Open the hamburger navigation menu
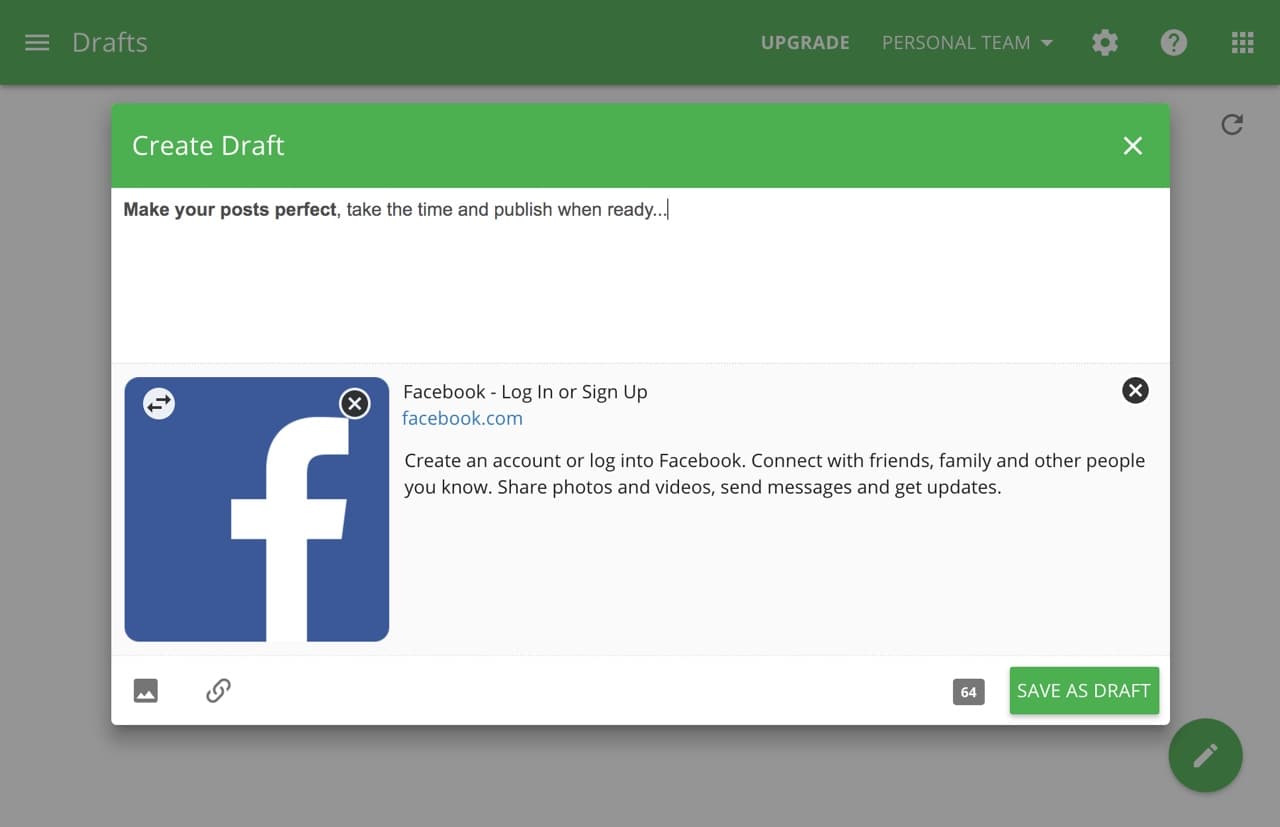Image resolution: width=1280 pixels, height=827 pixels. pyautogui.click(x=37, y=43)
